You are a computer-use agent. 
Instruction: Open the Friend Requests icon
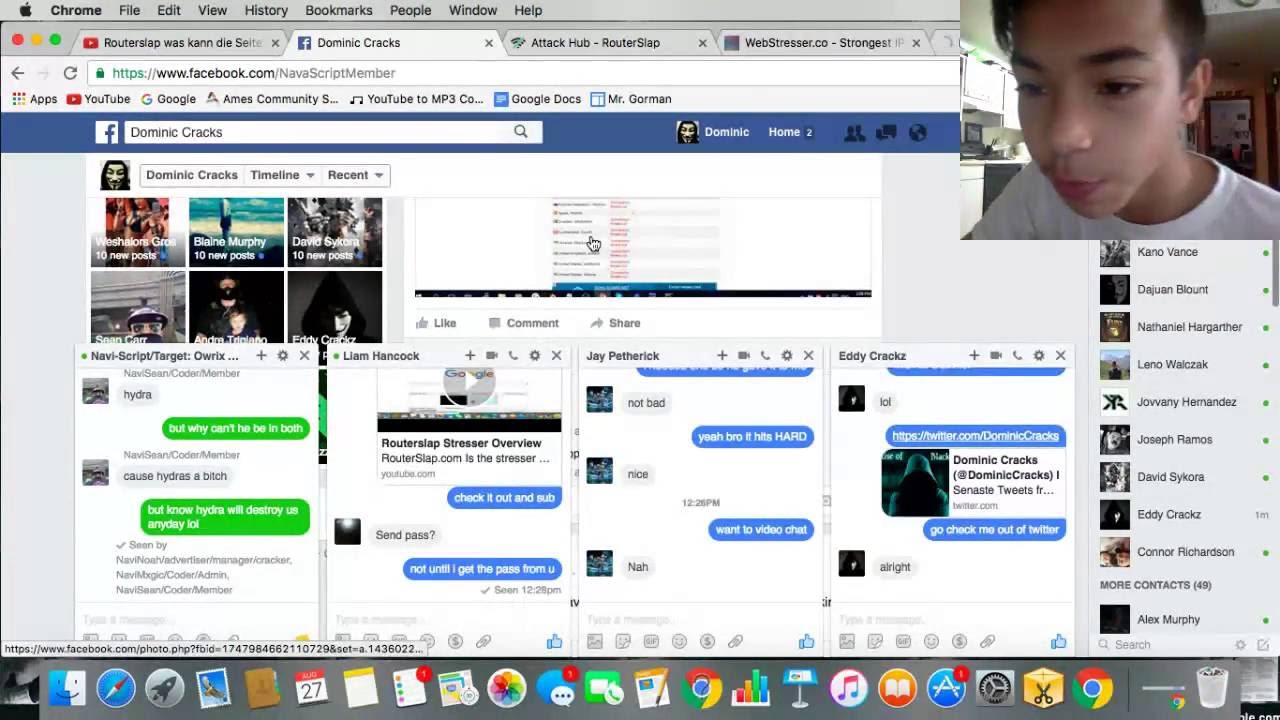click(x=854, y=132)
